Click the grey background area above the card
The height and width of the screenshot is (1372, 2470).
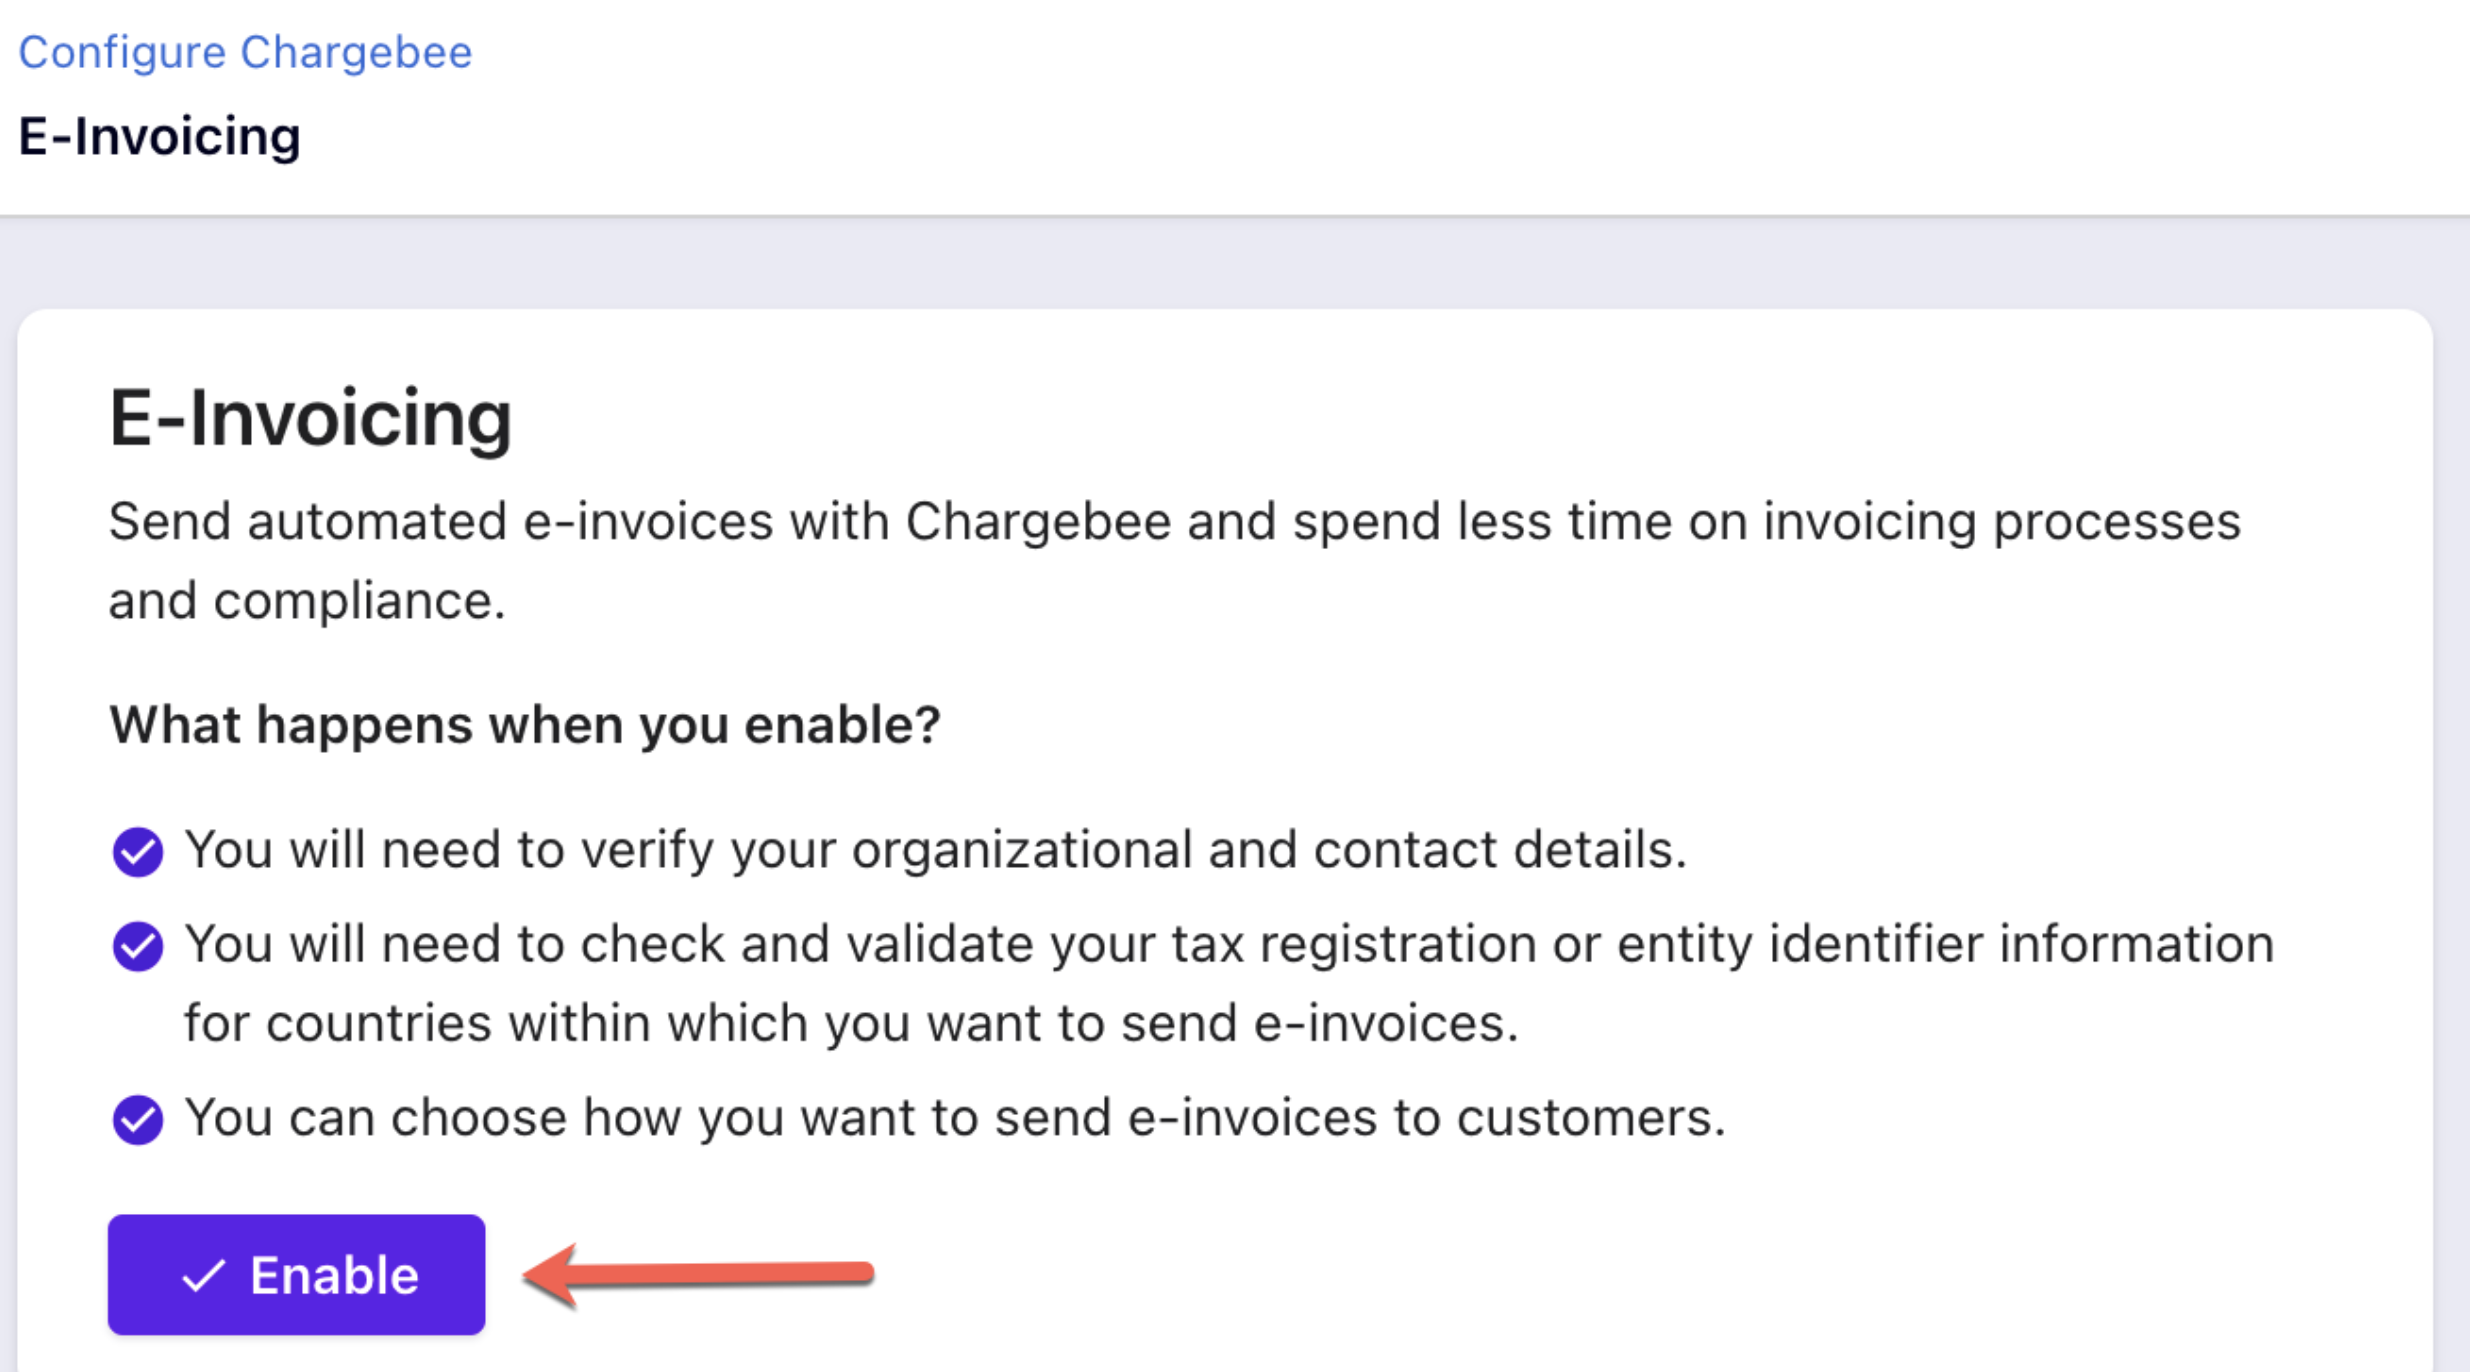click(x=1235, y=263)
